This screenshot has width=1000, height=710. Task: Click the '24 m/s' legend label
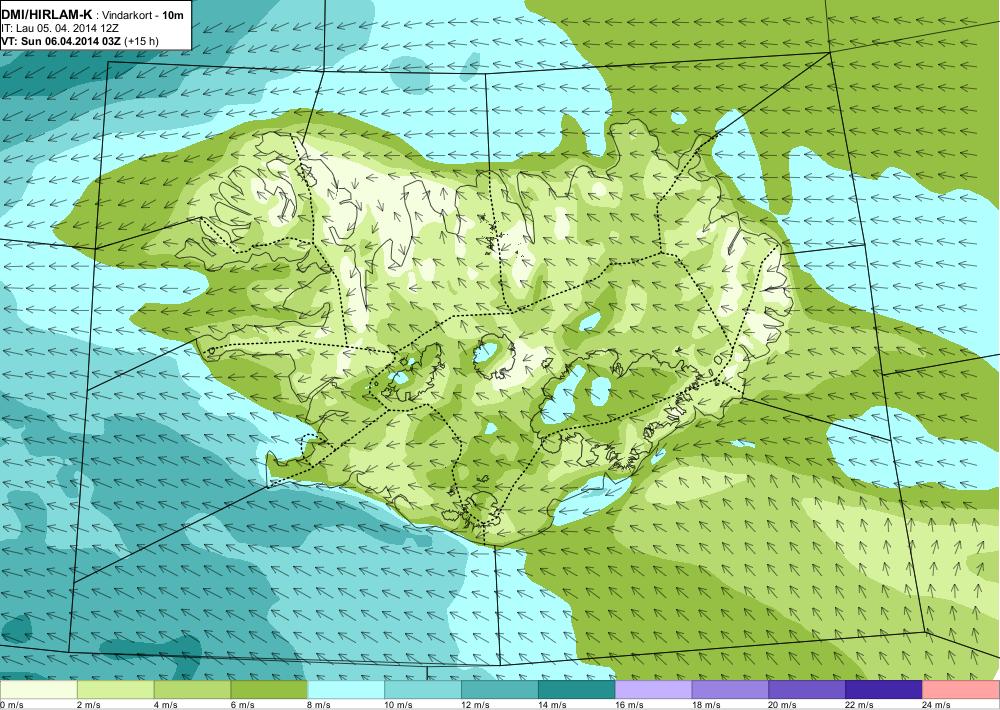[937, 705]
